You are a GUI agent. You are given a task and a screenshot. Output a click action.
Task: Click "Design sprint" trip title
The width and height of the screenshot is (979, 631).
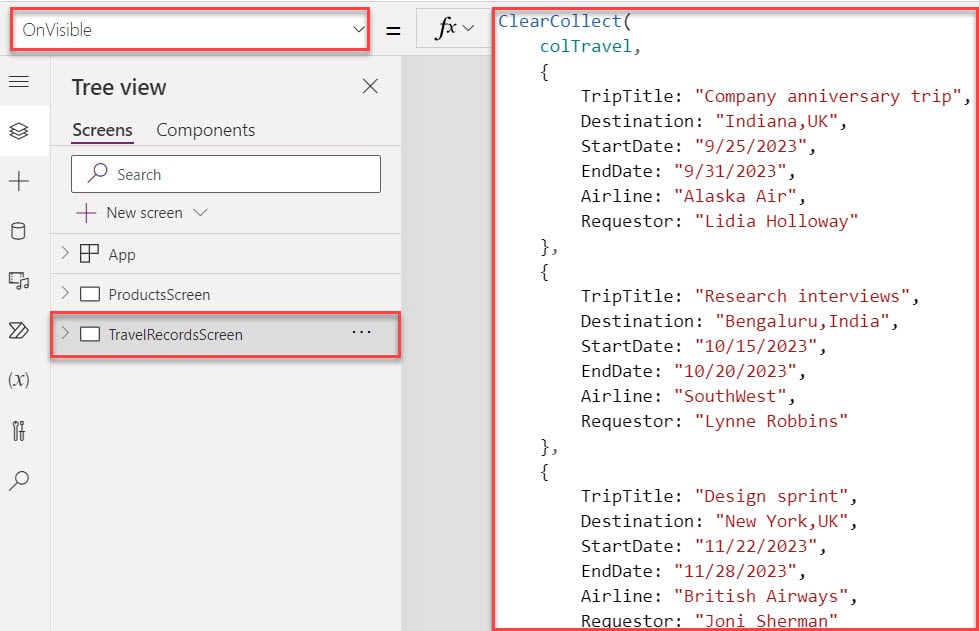pyautogui.click(x=772, y=496)
